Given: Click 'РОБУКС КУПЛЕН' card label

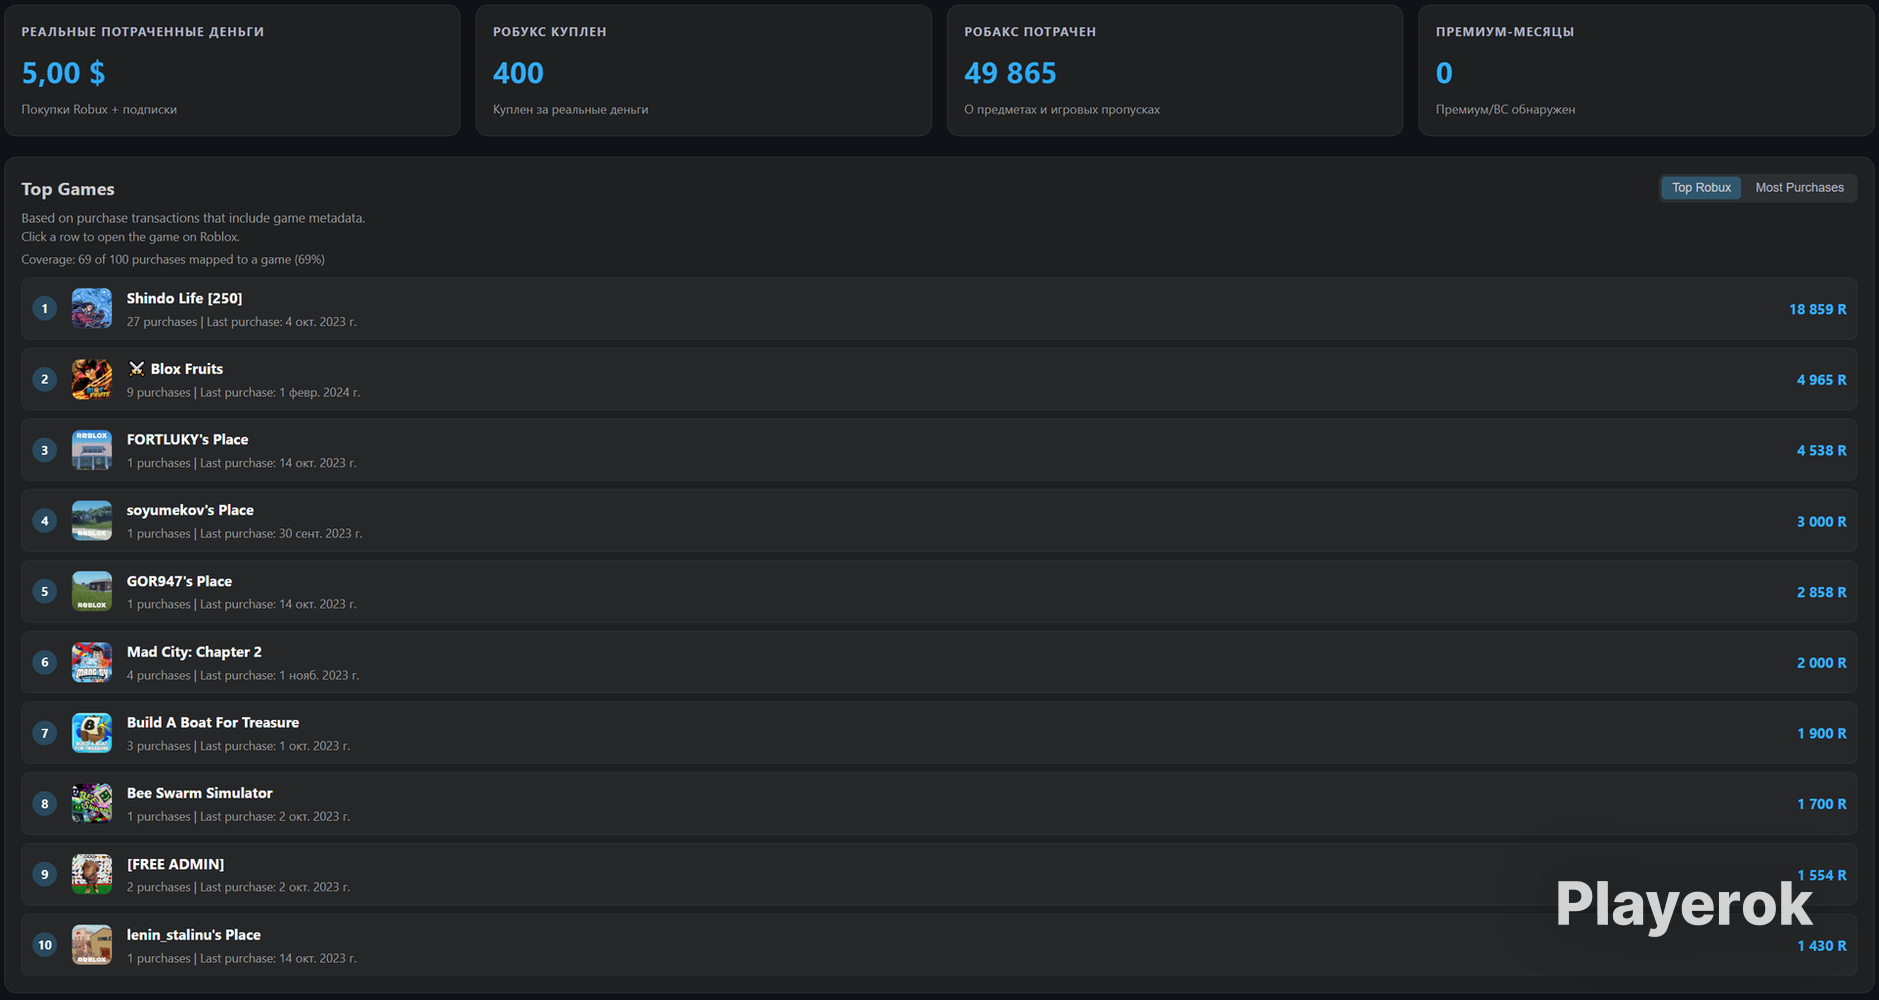Looking at the screenshot, I should pos(550,32).
